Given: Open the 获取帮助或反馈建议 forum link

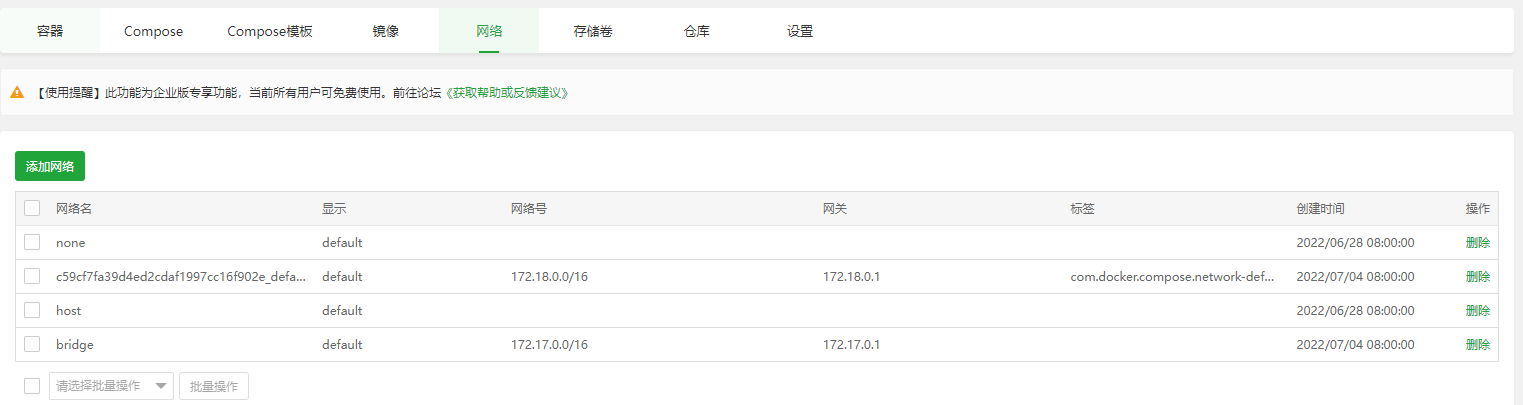Looking at the screenshot, I should click(x=507, y=92).
